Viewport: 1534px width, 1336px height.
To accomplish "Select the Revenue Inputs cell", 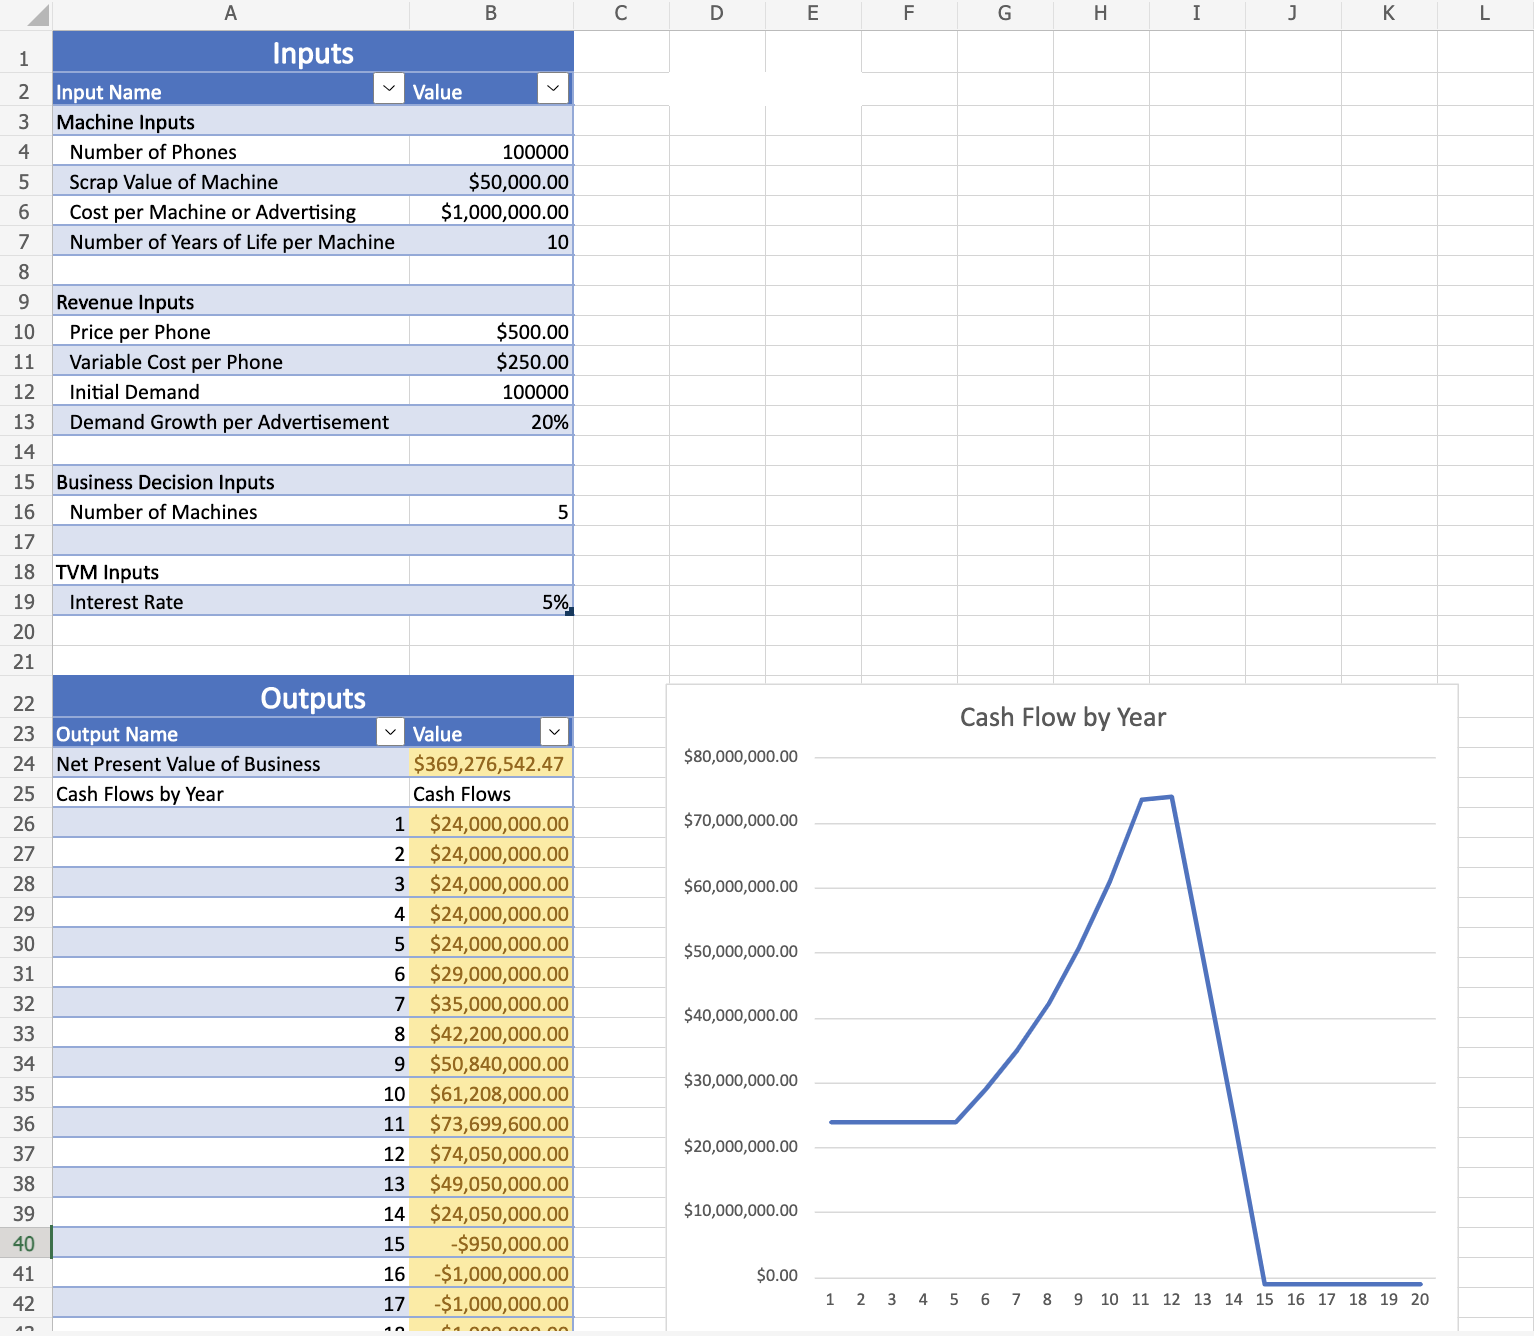I will pos(231,301).
